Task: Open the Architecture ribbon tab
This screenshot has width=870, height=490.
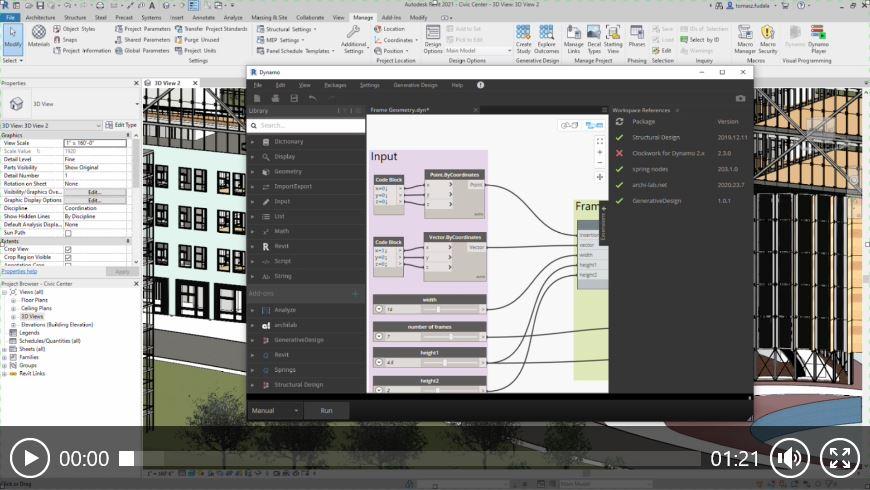Action: click(40, 17)
